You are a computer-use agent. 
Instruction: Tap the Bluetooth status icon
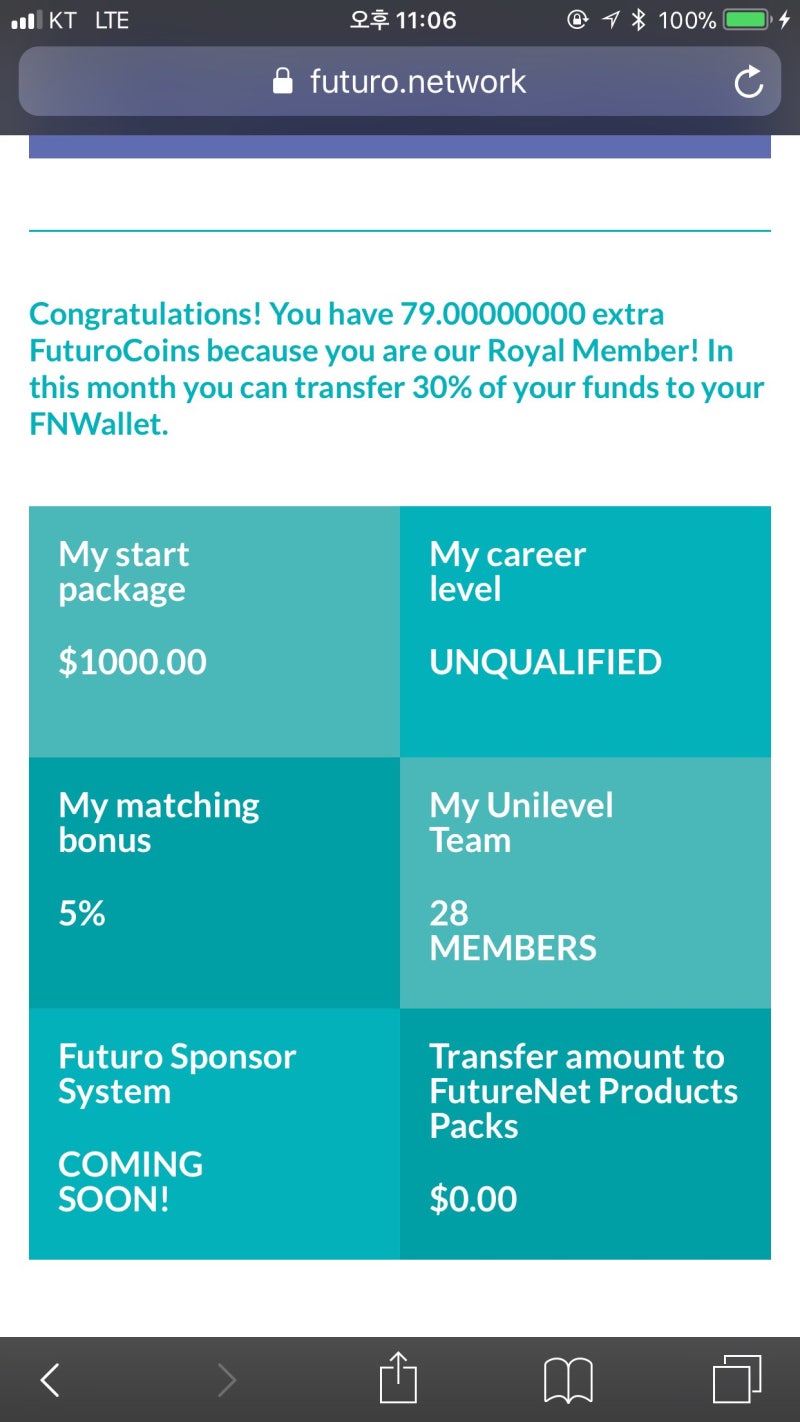[639, 20]
